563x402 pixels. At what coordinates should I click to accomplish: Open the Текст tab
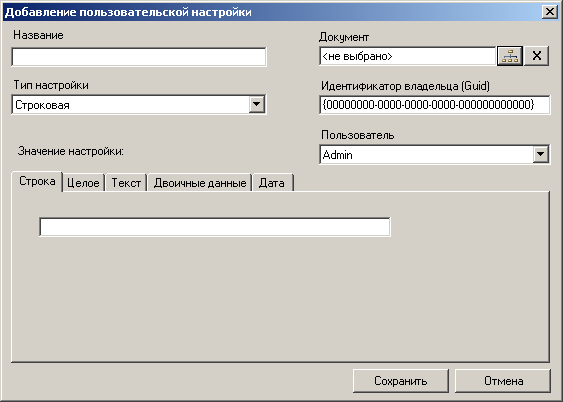(x=126, y=183)
